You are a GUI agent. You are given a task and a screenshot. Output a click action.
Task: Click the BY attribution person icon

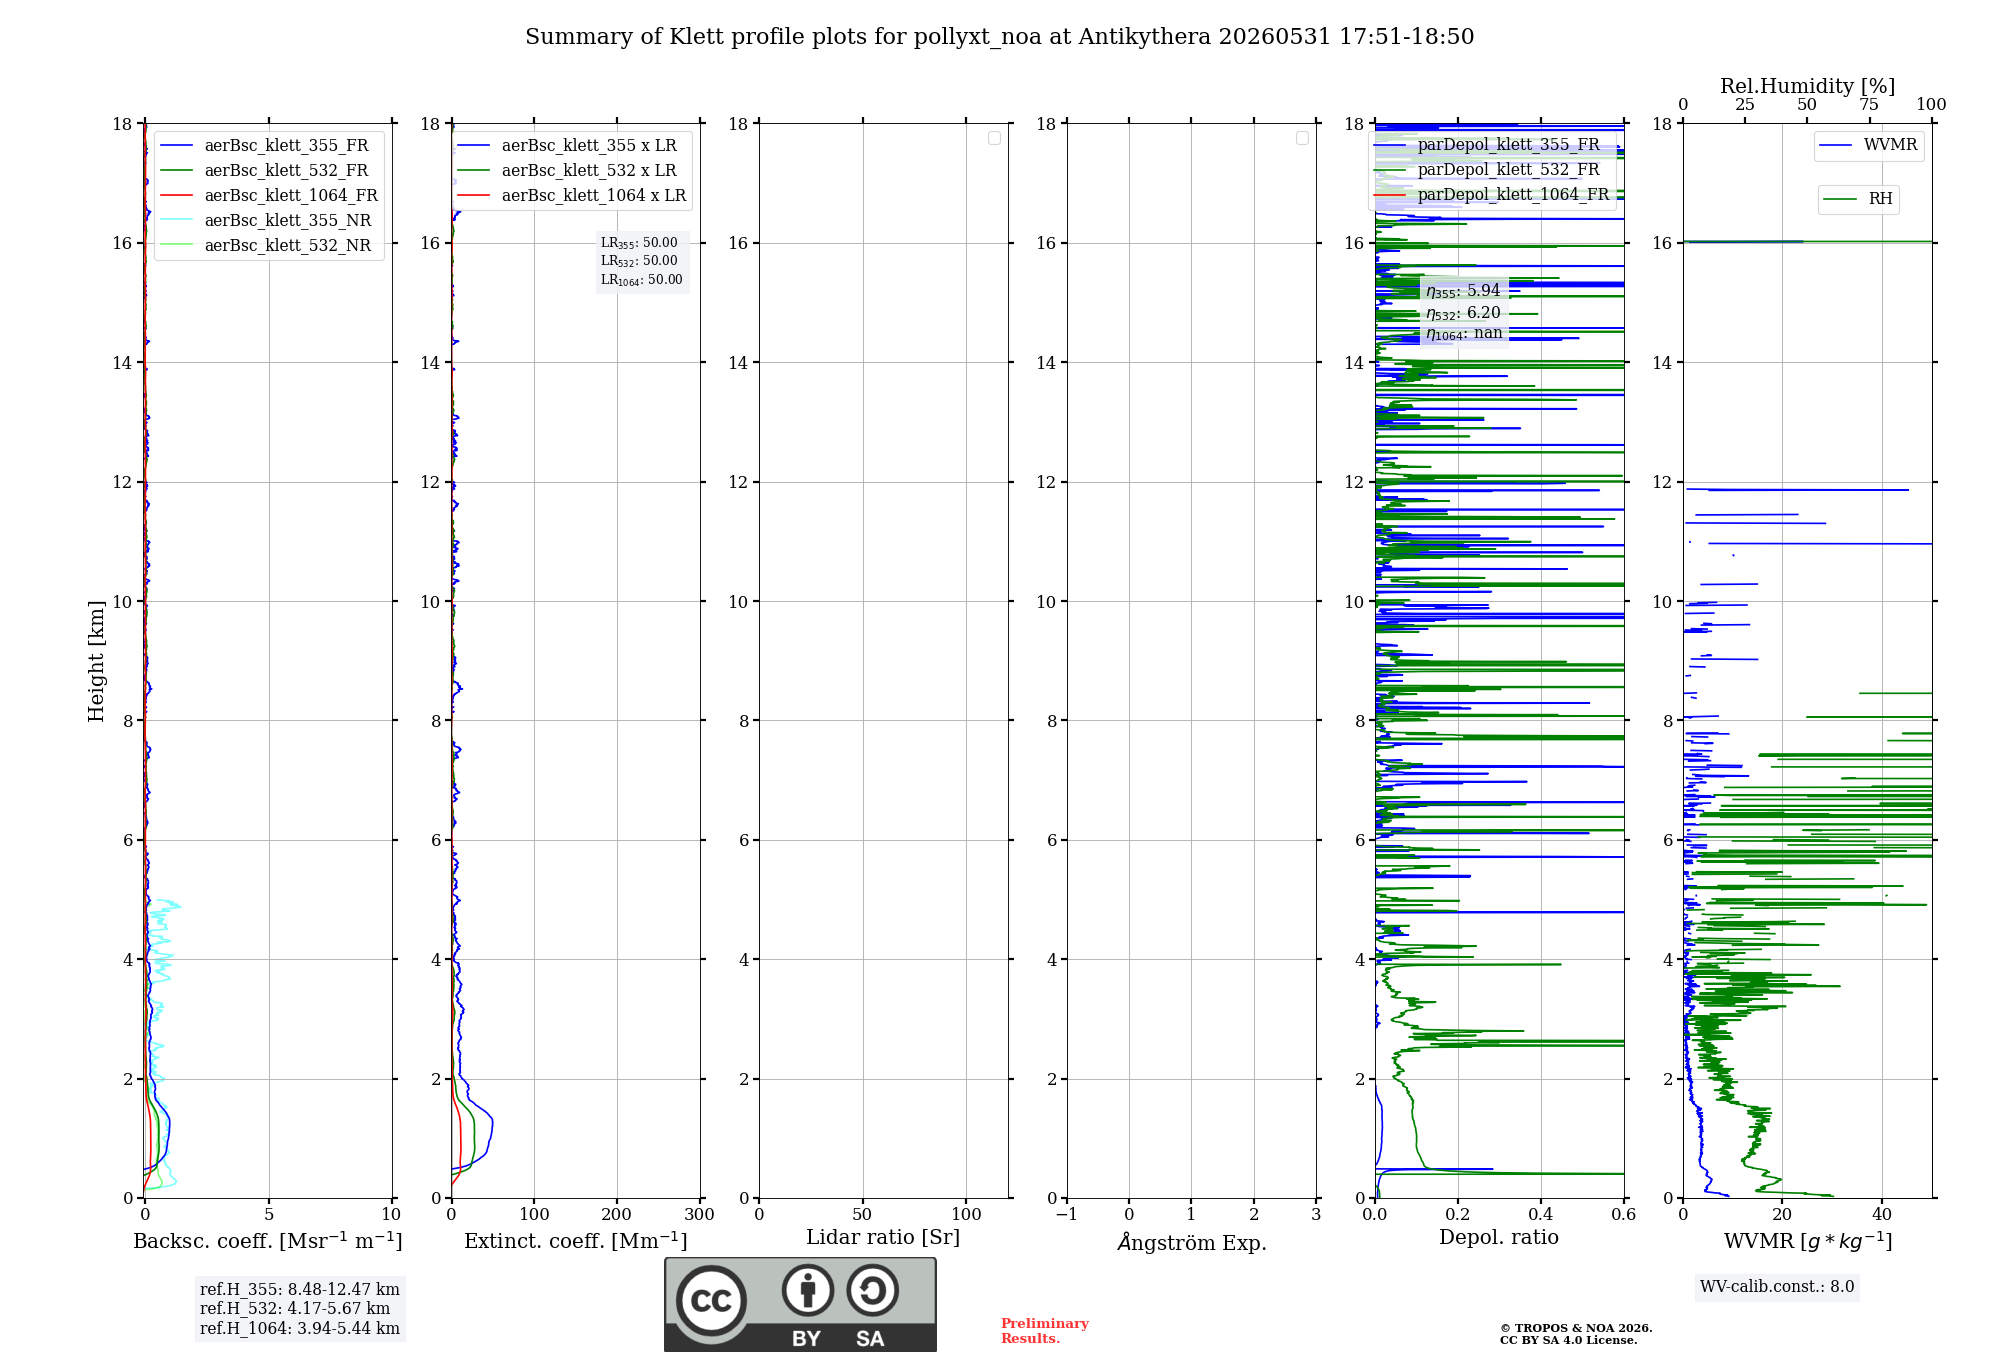click(x=808, y=1290)
